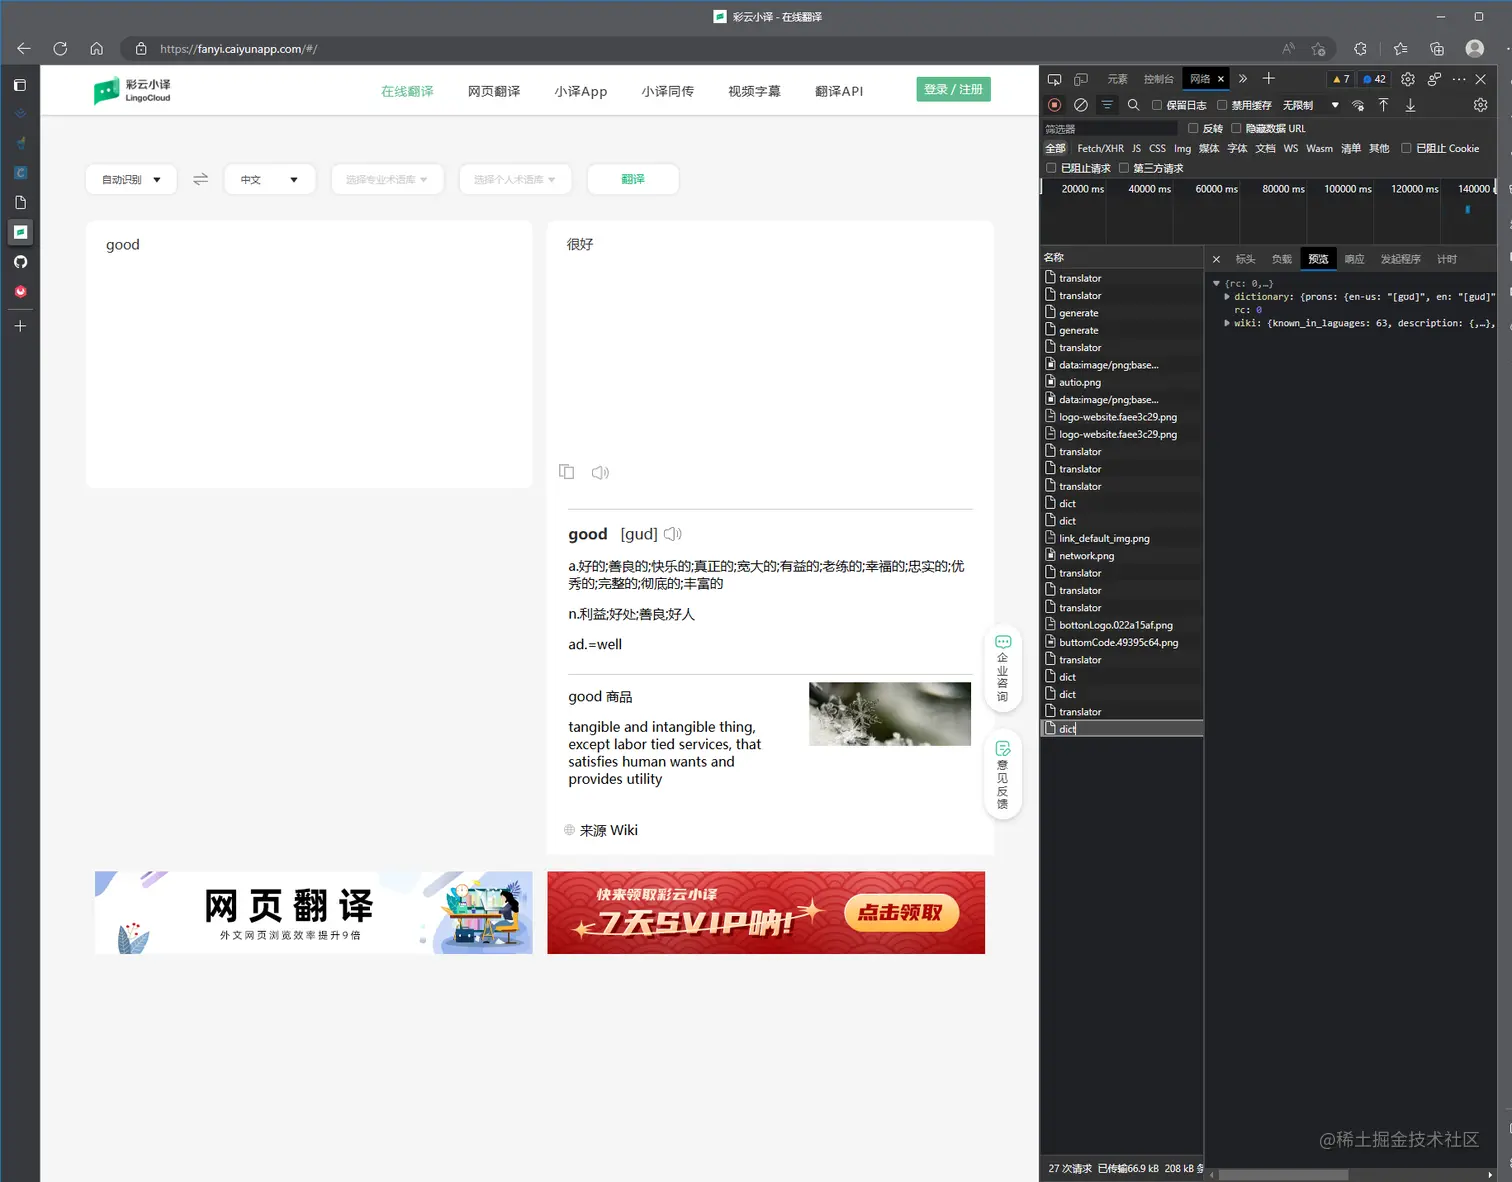
Task: Open the 控制台 panel
Action: pos(1158,79)
